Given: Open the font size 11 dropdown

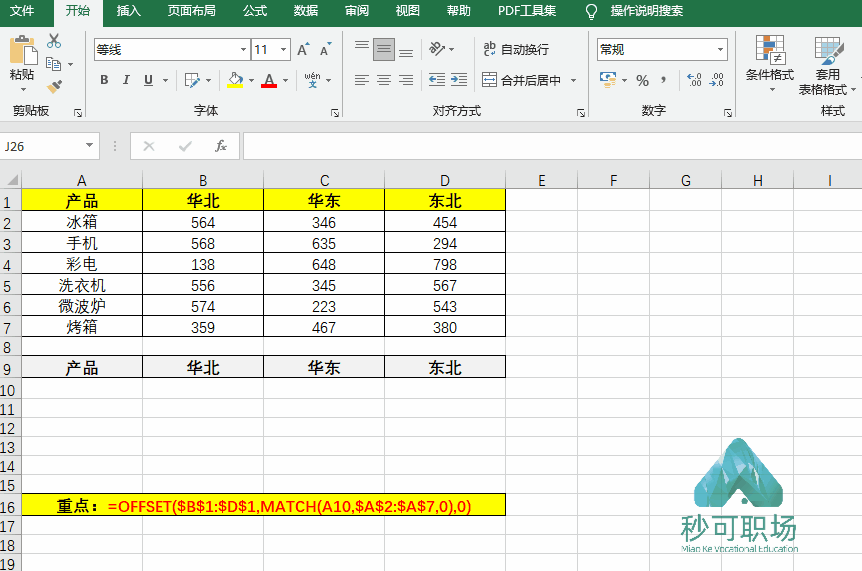Looking at the screenshot, I should coord(284,49).
